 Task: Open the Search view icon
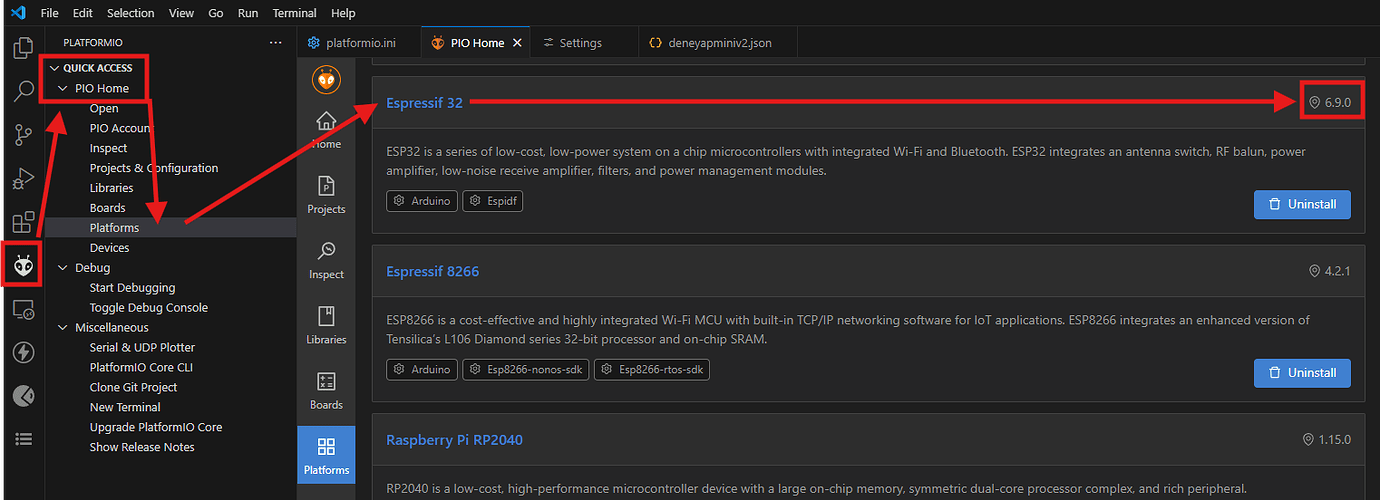tap(22, 92)
